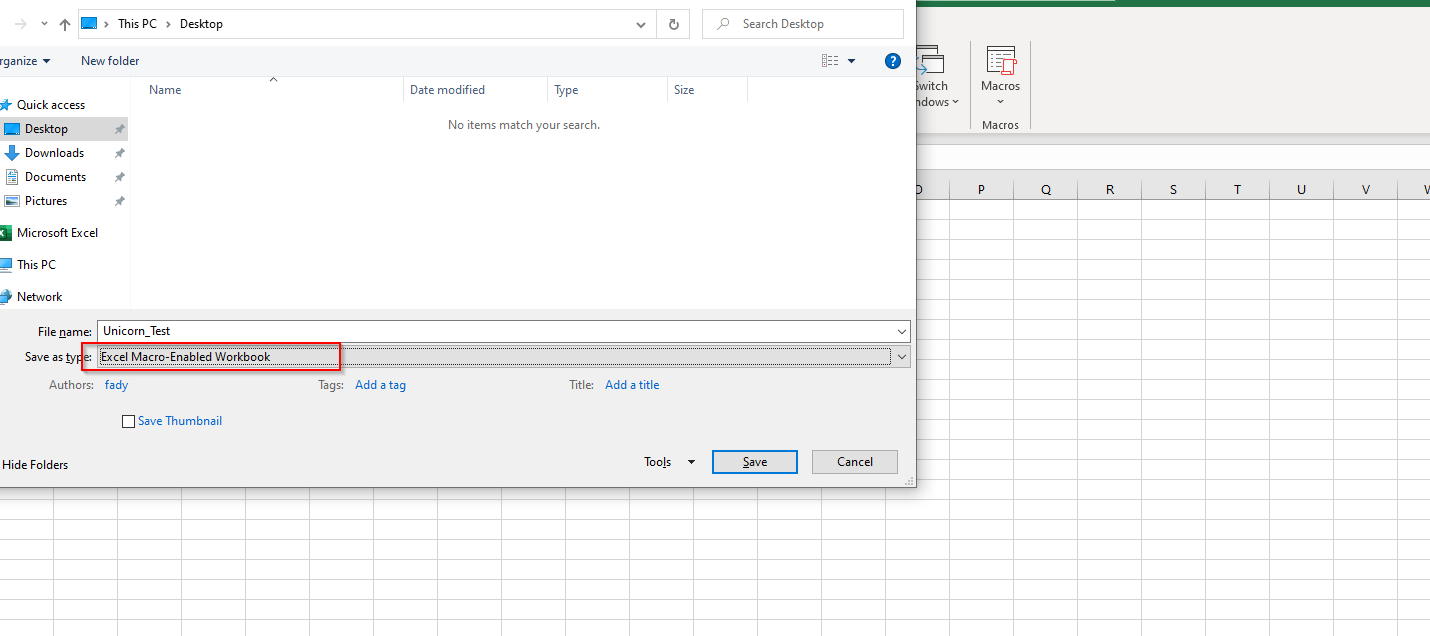The height and width of the screenshot is (636, 1430).
Task: Click the Change your view icon
Action: click(x=830, y=61)
